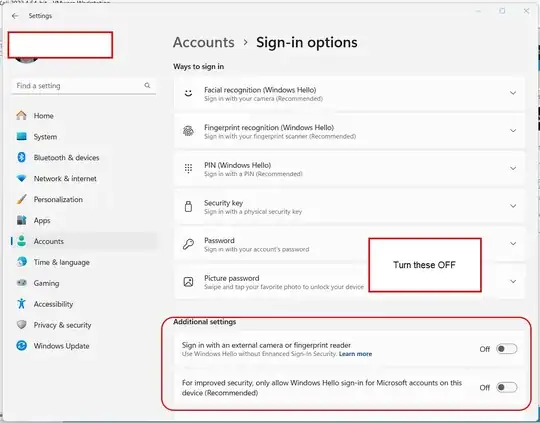This screenshot has width=540, height=423.
Task: Expand Security key chevron
Action: [513, 206]
